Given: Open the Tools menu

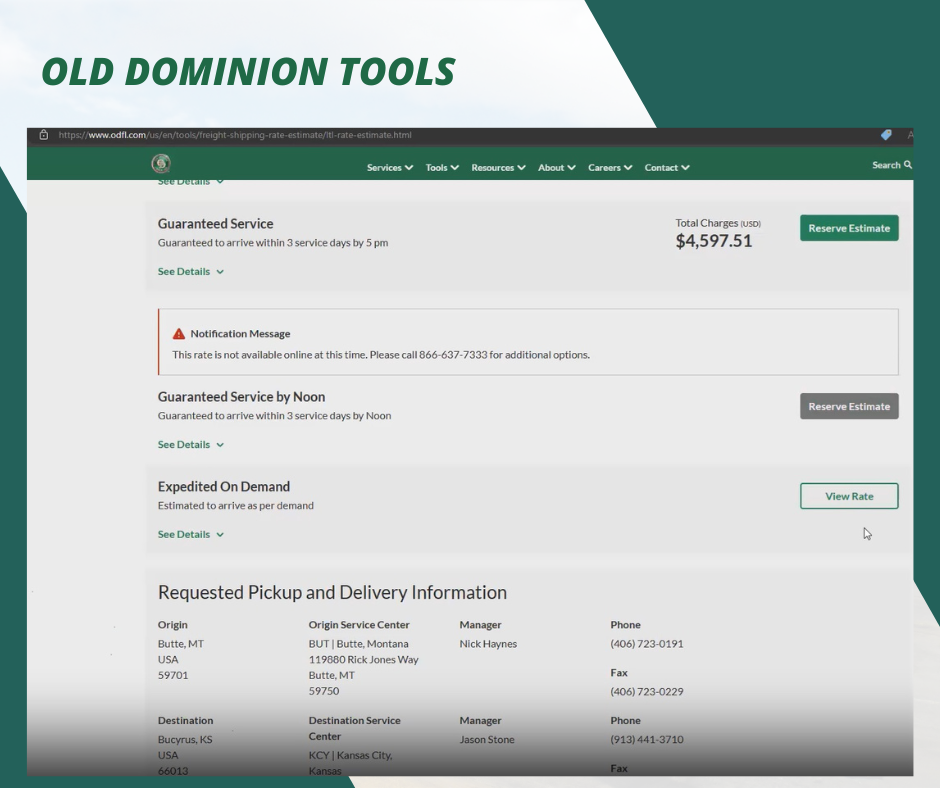Looking at the screenshot, I should coord(442,167).
